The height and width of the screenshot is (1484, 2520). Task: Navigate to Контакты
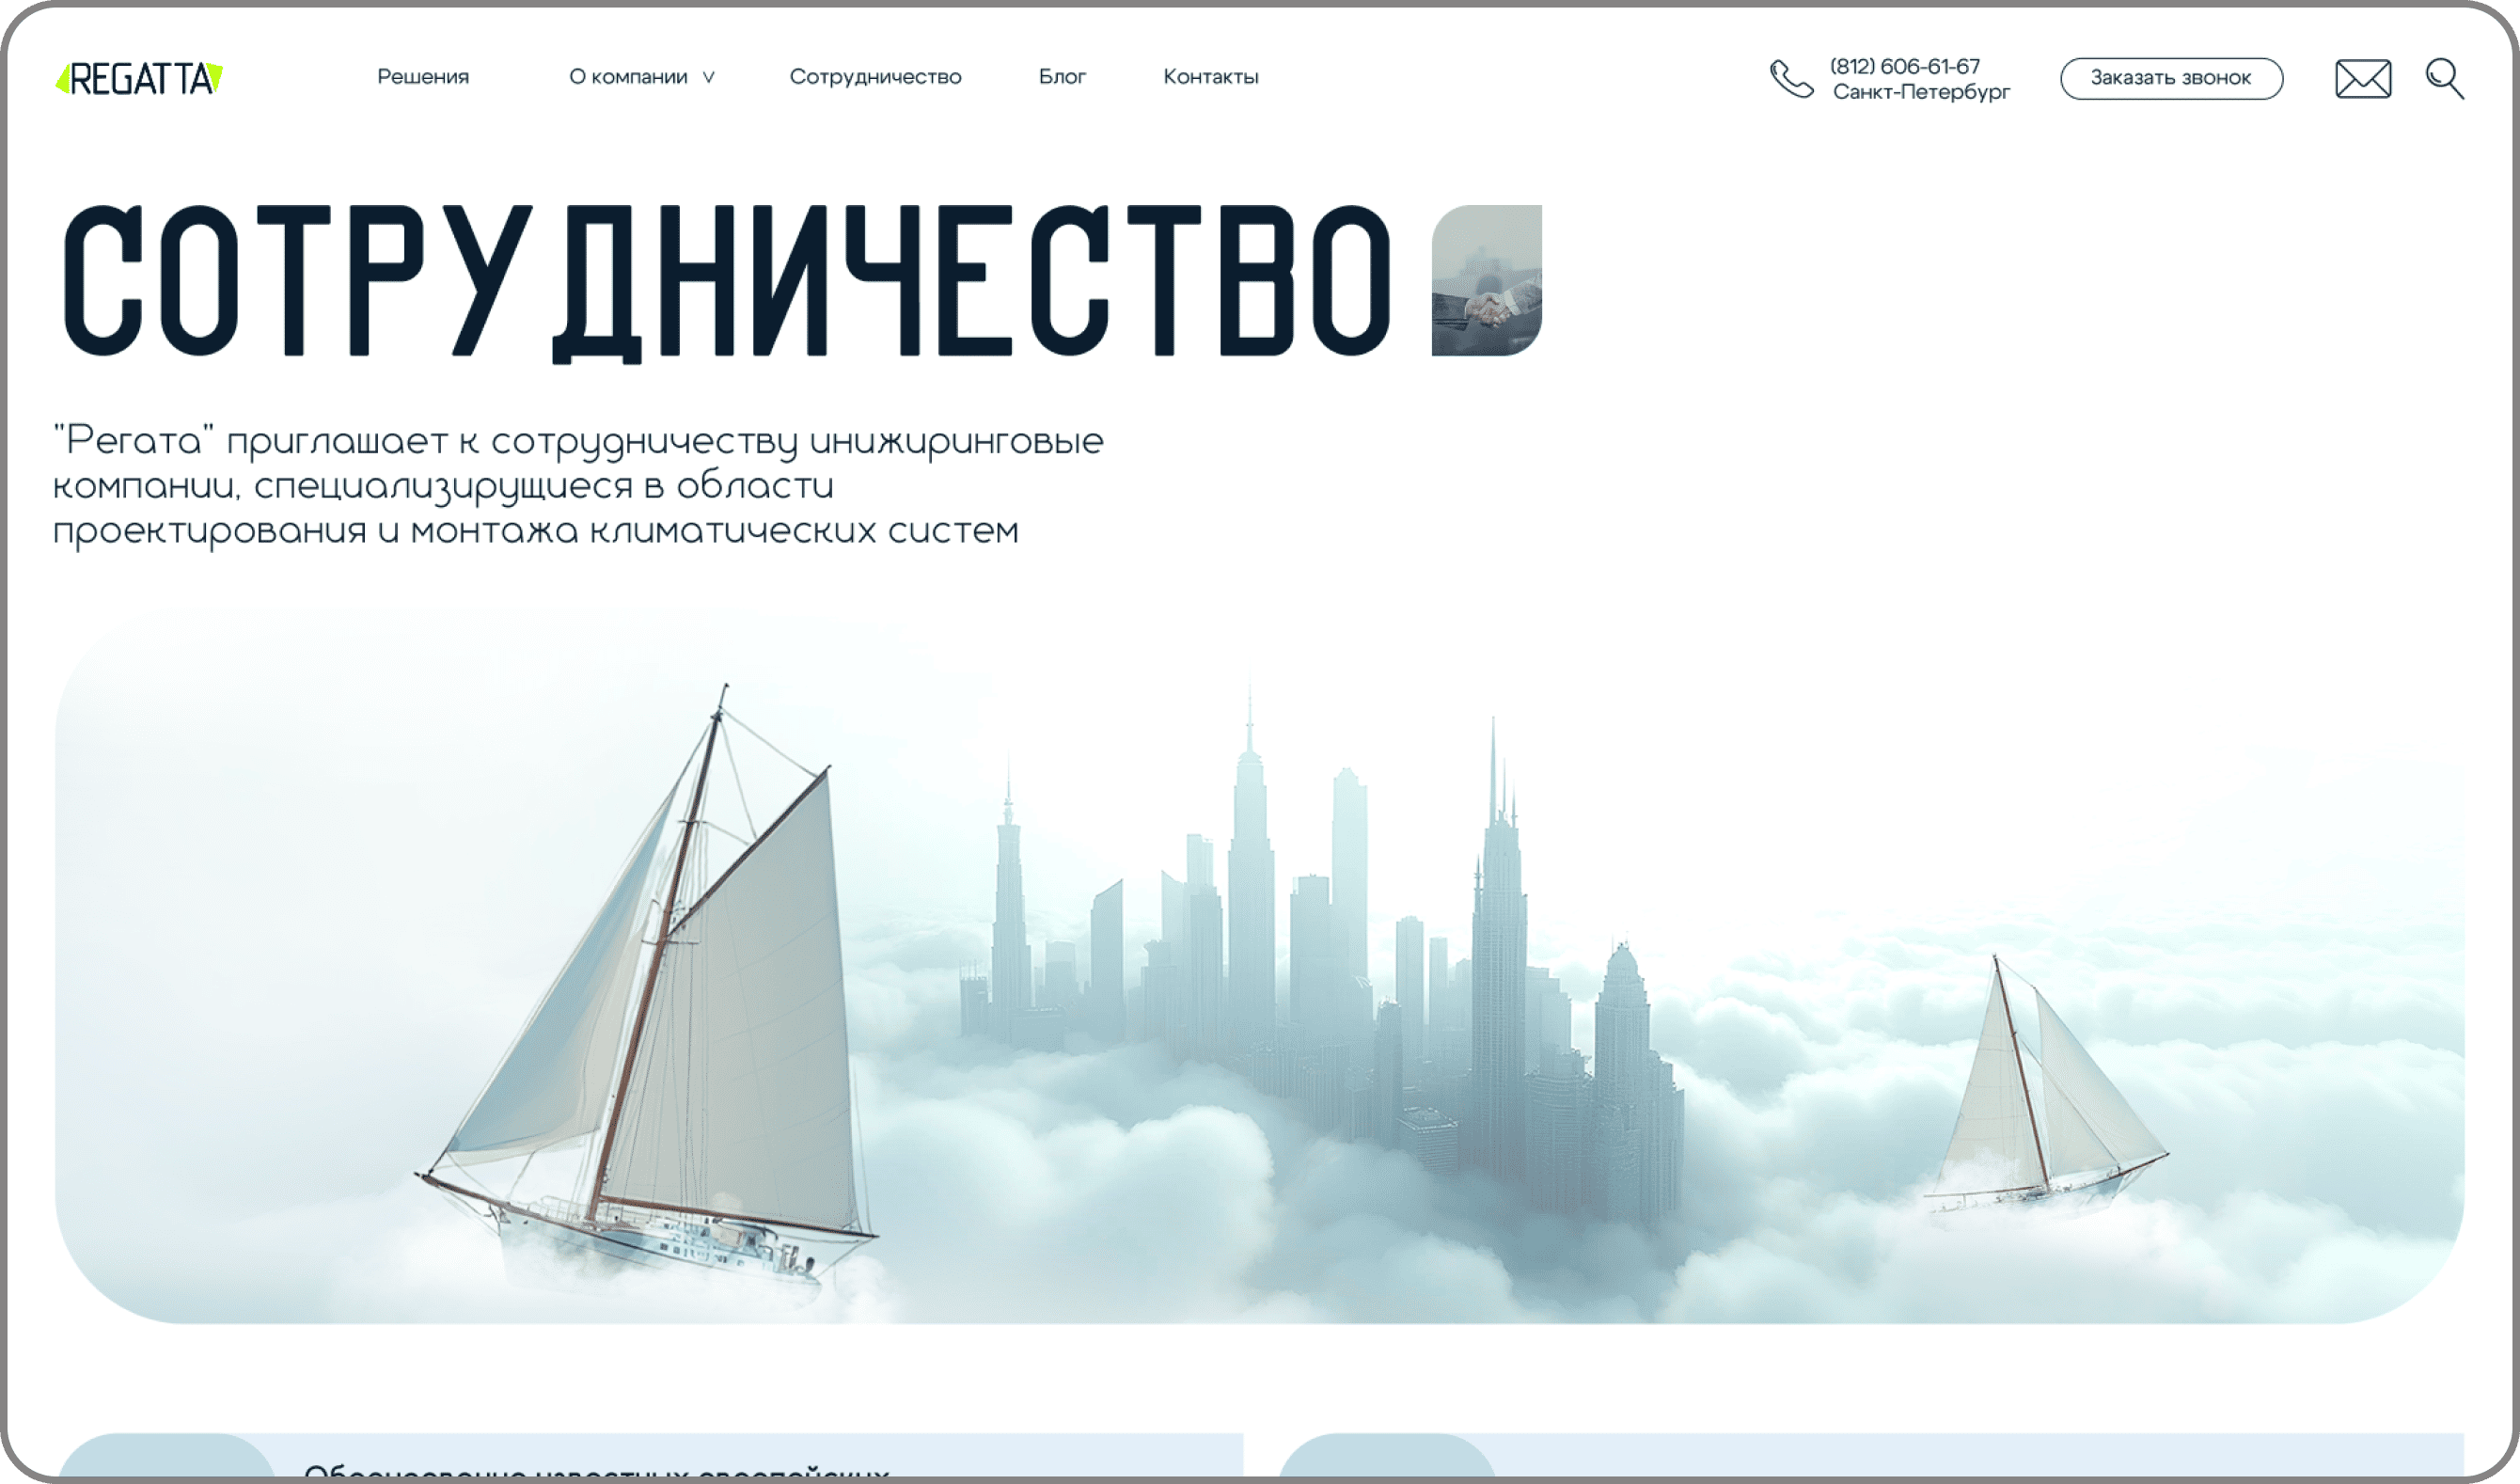point(1210,77)
